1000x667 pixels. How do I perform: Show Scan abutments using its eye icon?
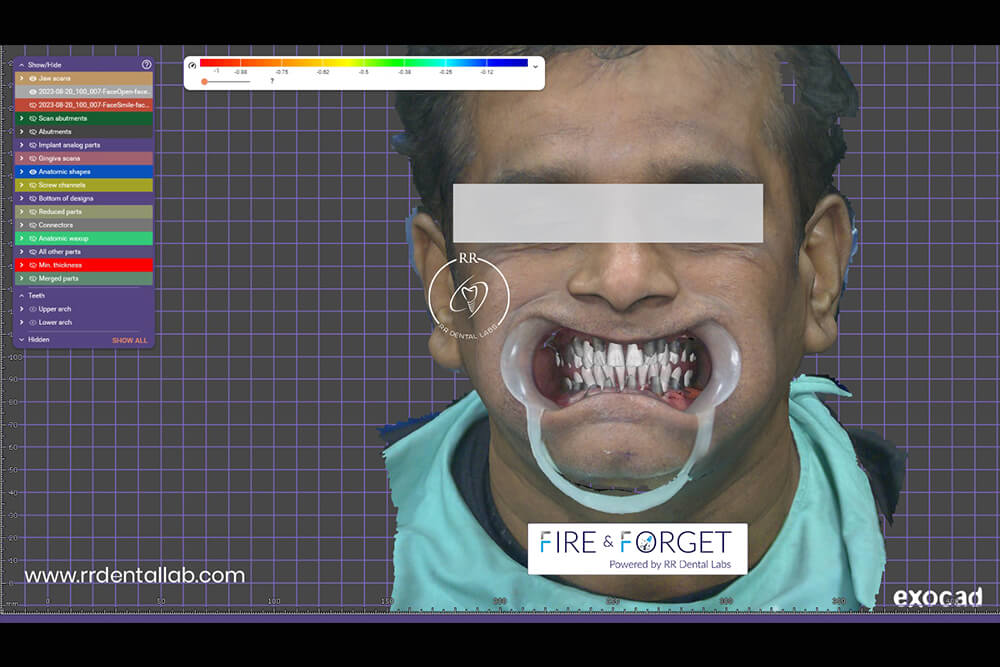(33, 118)
